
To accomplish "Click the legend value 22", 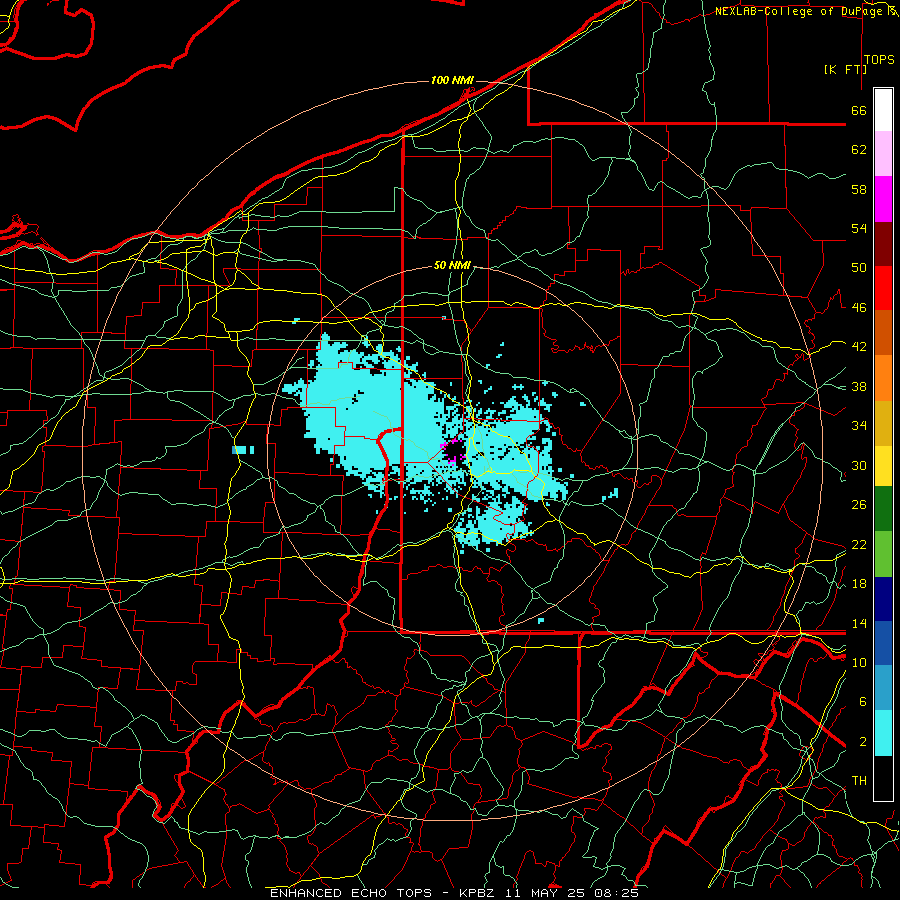I will click(x=859, y=544).
